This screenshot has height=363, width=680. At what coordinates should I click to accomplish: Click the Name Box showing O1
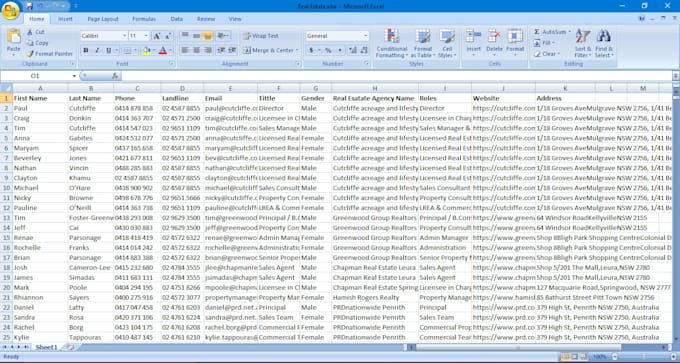[x=35, y=76]
